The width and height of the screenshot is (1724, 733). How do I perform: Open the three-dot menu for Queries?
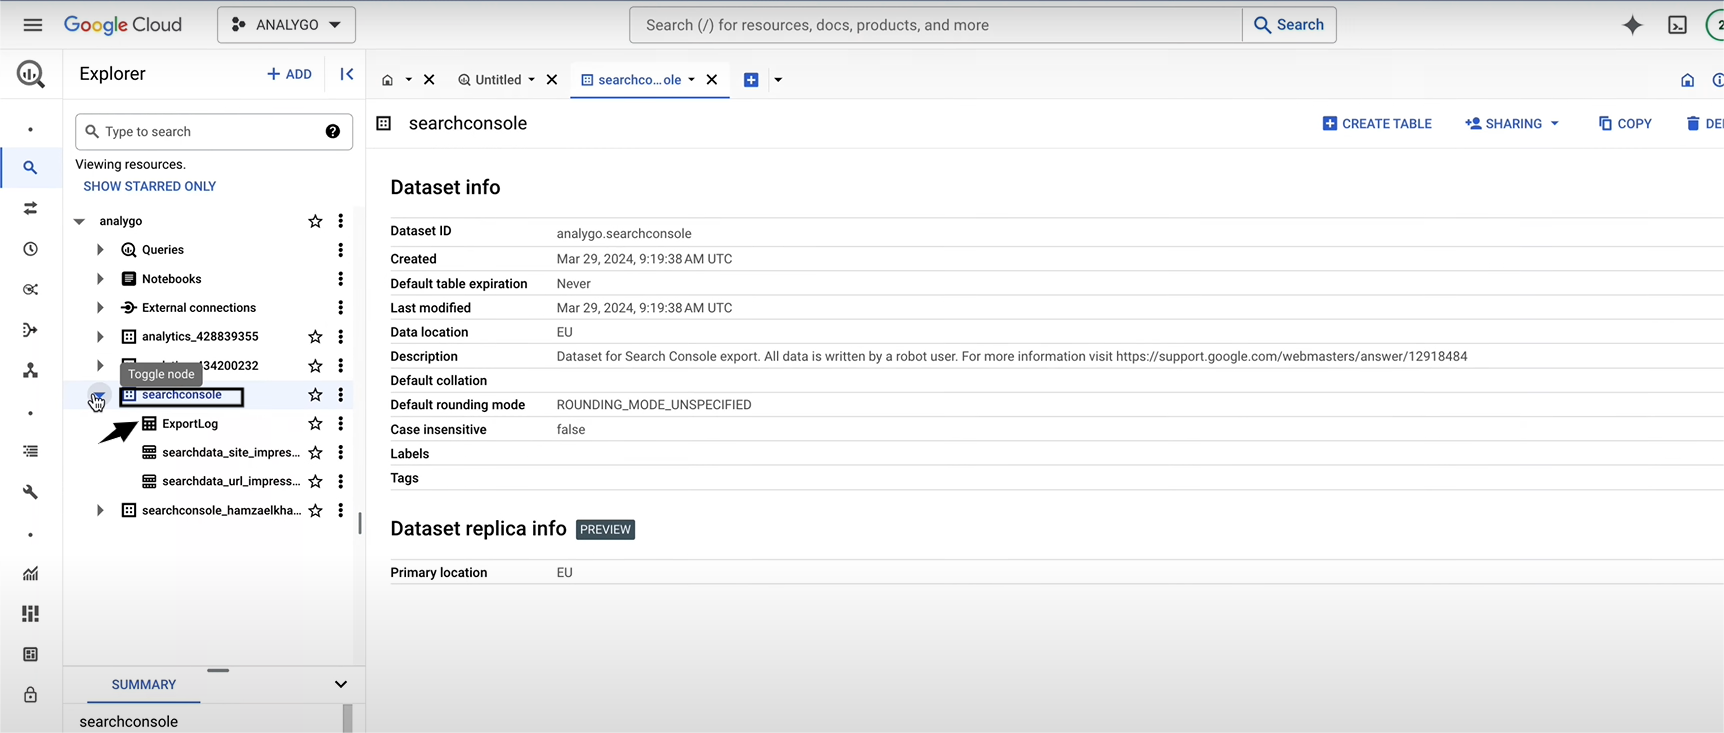coord(341,250)
